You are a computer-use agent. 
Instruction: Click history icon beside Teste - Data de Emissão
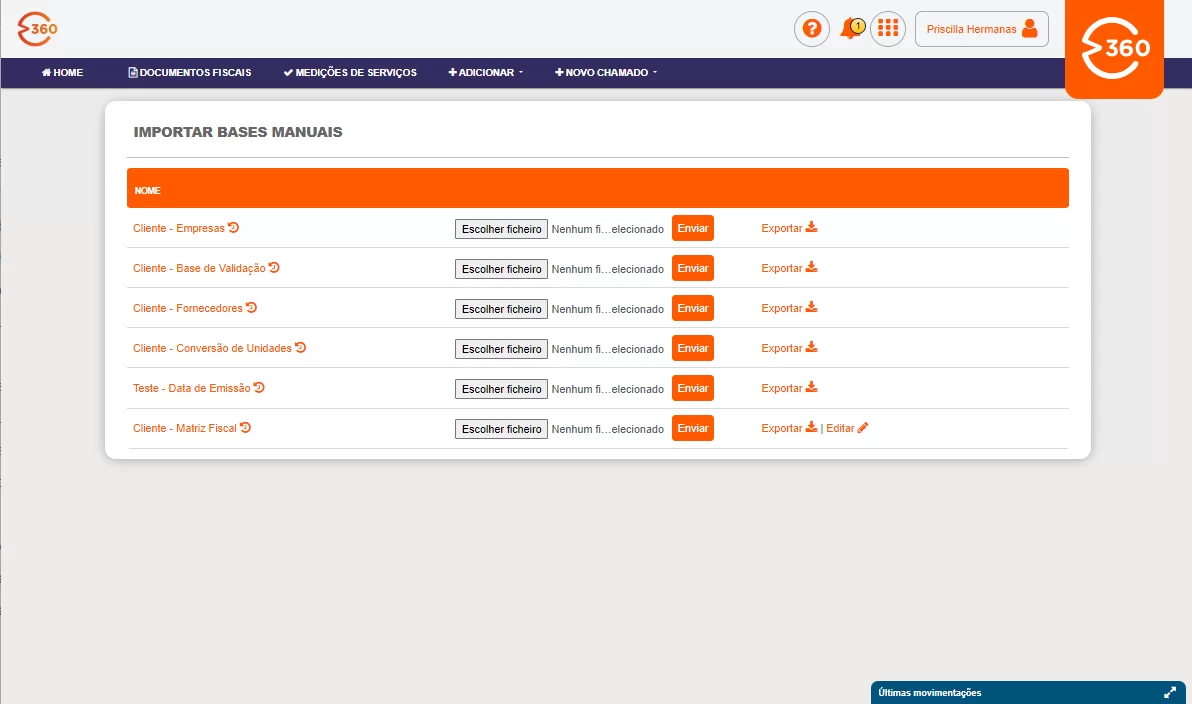coord(259,388)
